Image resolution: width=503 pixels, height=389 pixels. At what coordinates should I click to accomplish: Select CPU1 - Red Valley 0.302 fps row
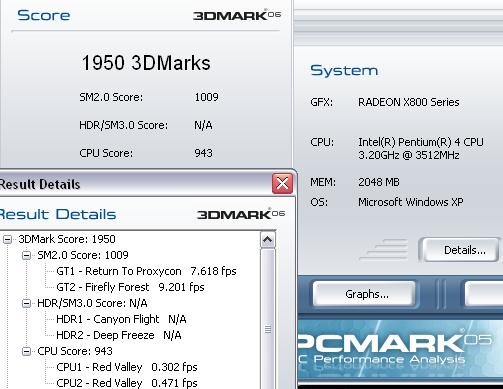point(127,367)
